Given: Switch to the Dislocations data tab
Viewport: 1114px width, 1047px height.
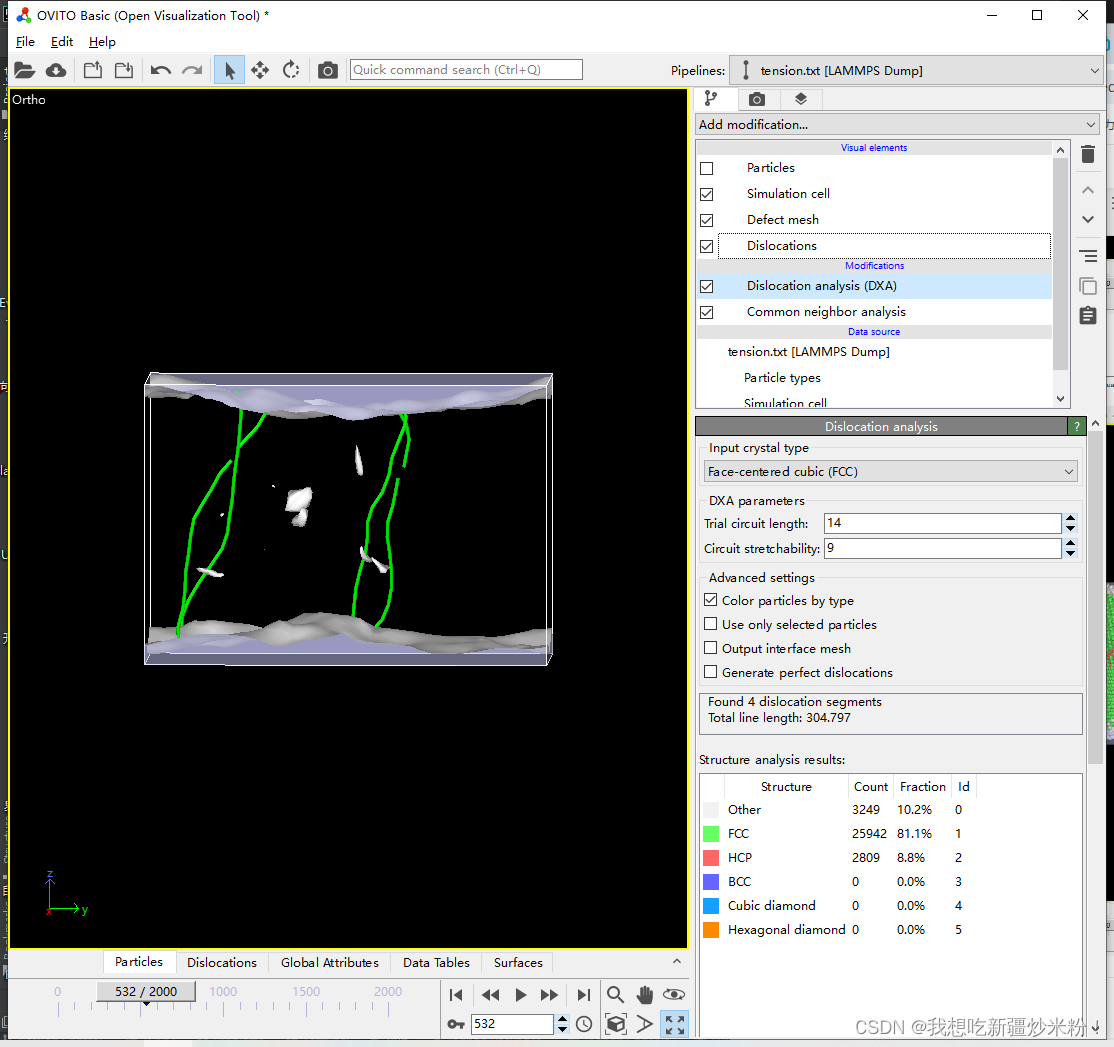Looking at the screenshot, I should pos(222,962).
